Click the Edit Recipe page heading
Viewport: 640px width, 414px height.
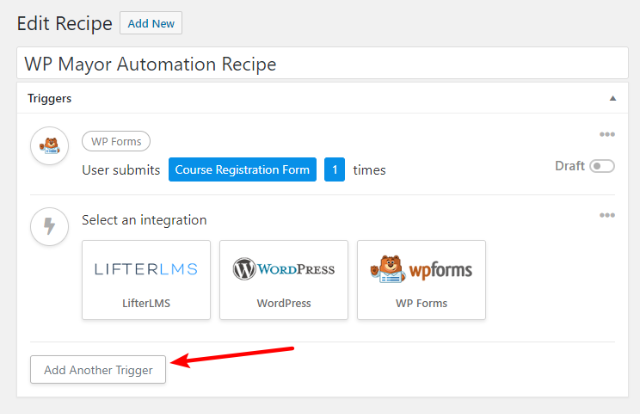click(64, 23)
